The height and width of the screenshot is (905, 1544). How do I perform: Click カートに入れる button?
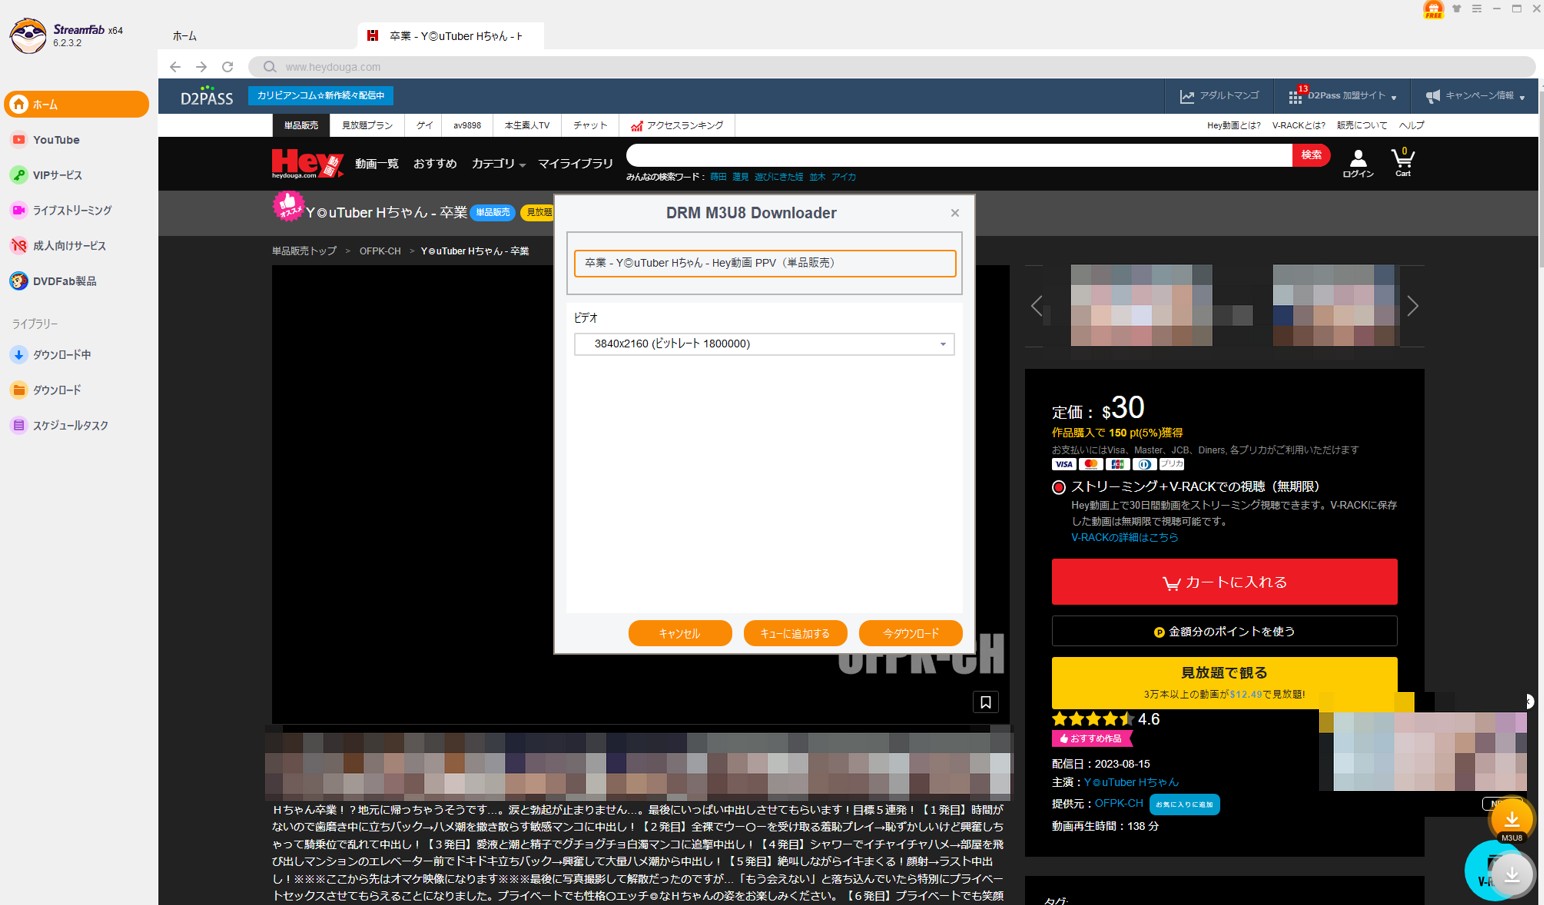pyautogui.click(x=1224, y=582)
